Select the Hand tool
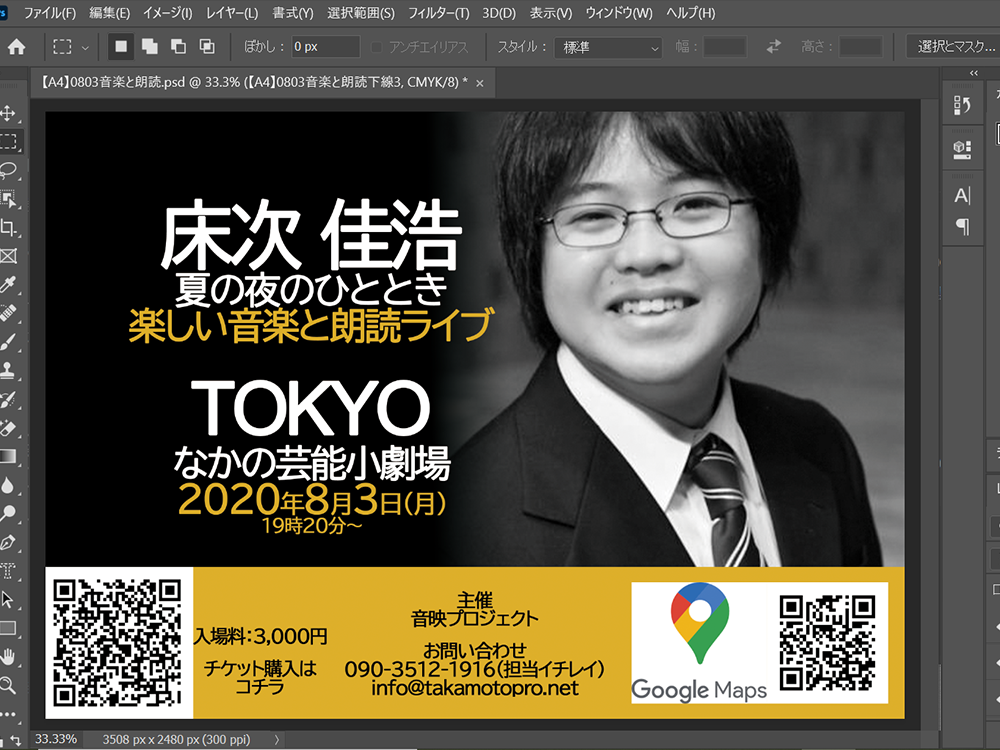Image resolution: width=1000 pixels, height=750 pixels. [9, 657]
